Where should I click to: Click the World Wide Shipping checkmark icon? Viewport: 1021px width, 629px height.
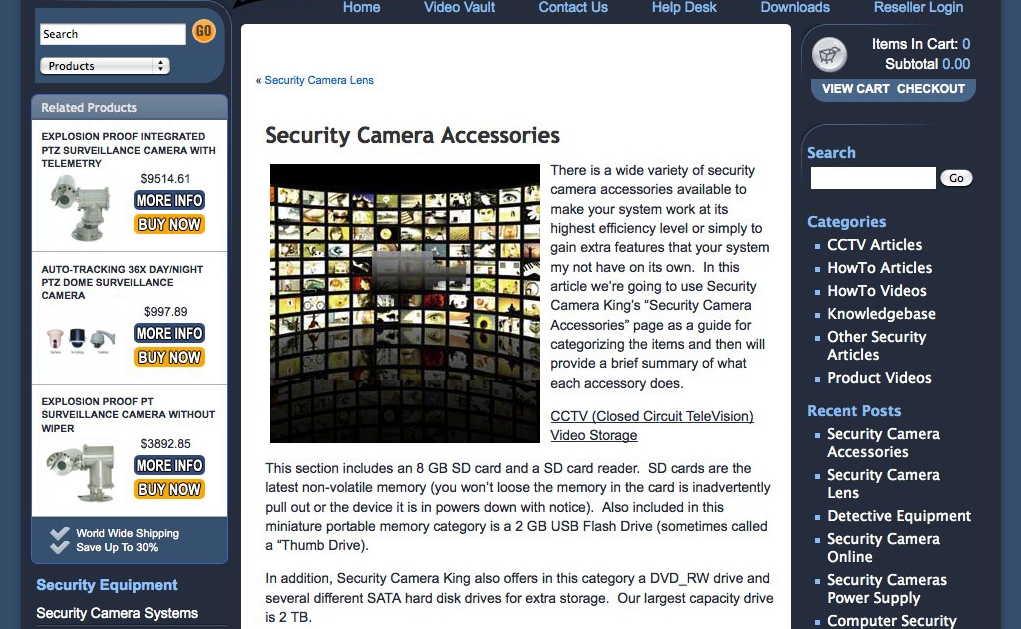59,540
